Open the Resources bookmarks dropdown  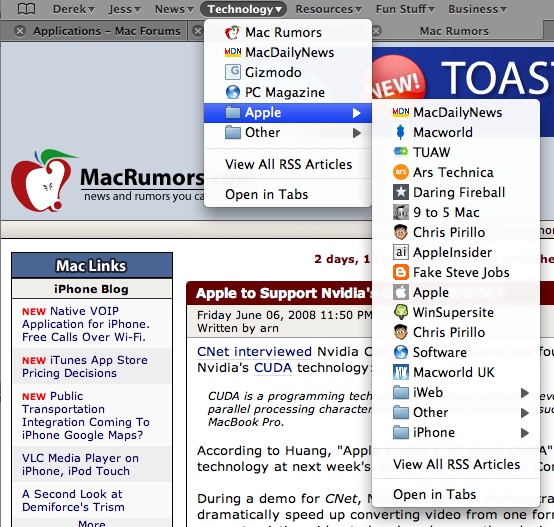coord(328,9)
